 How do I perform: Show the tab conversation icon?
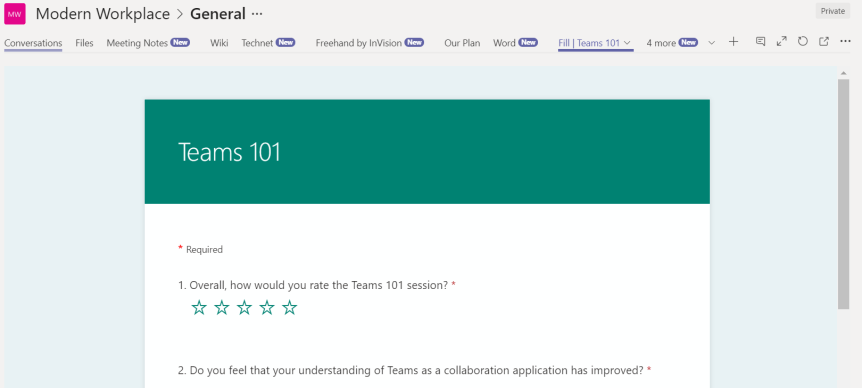coord(760,41)
